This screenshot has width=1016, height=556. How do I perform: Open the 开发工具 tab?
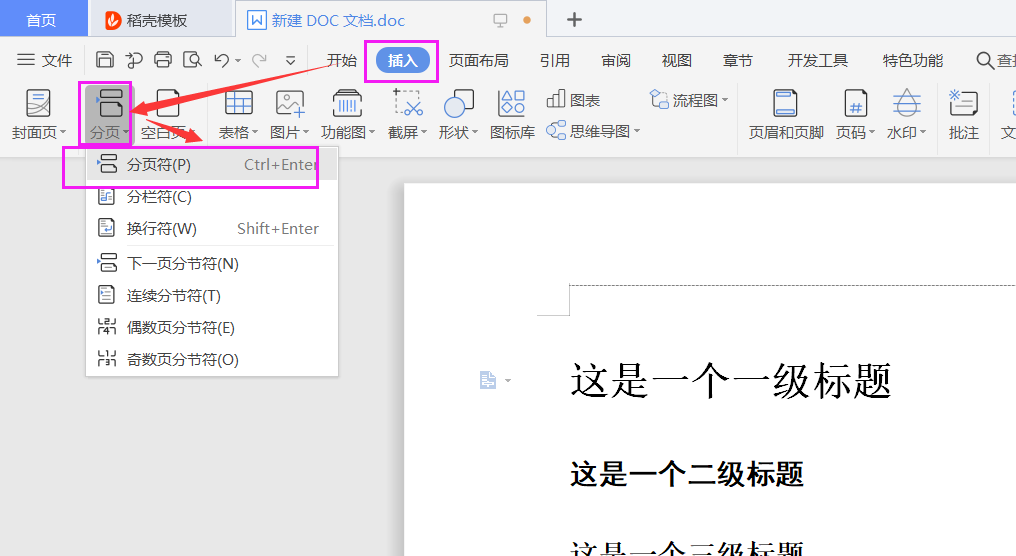tap(817, 60)
